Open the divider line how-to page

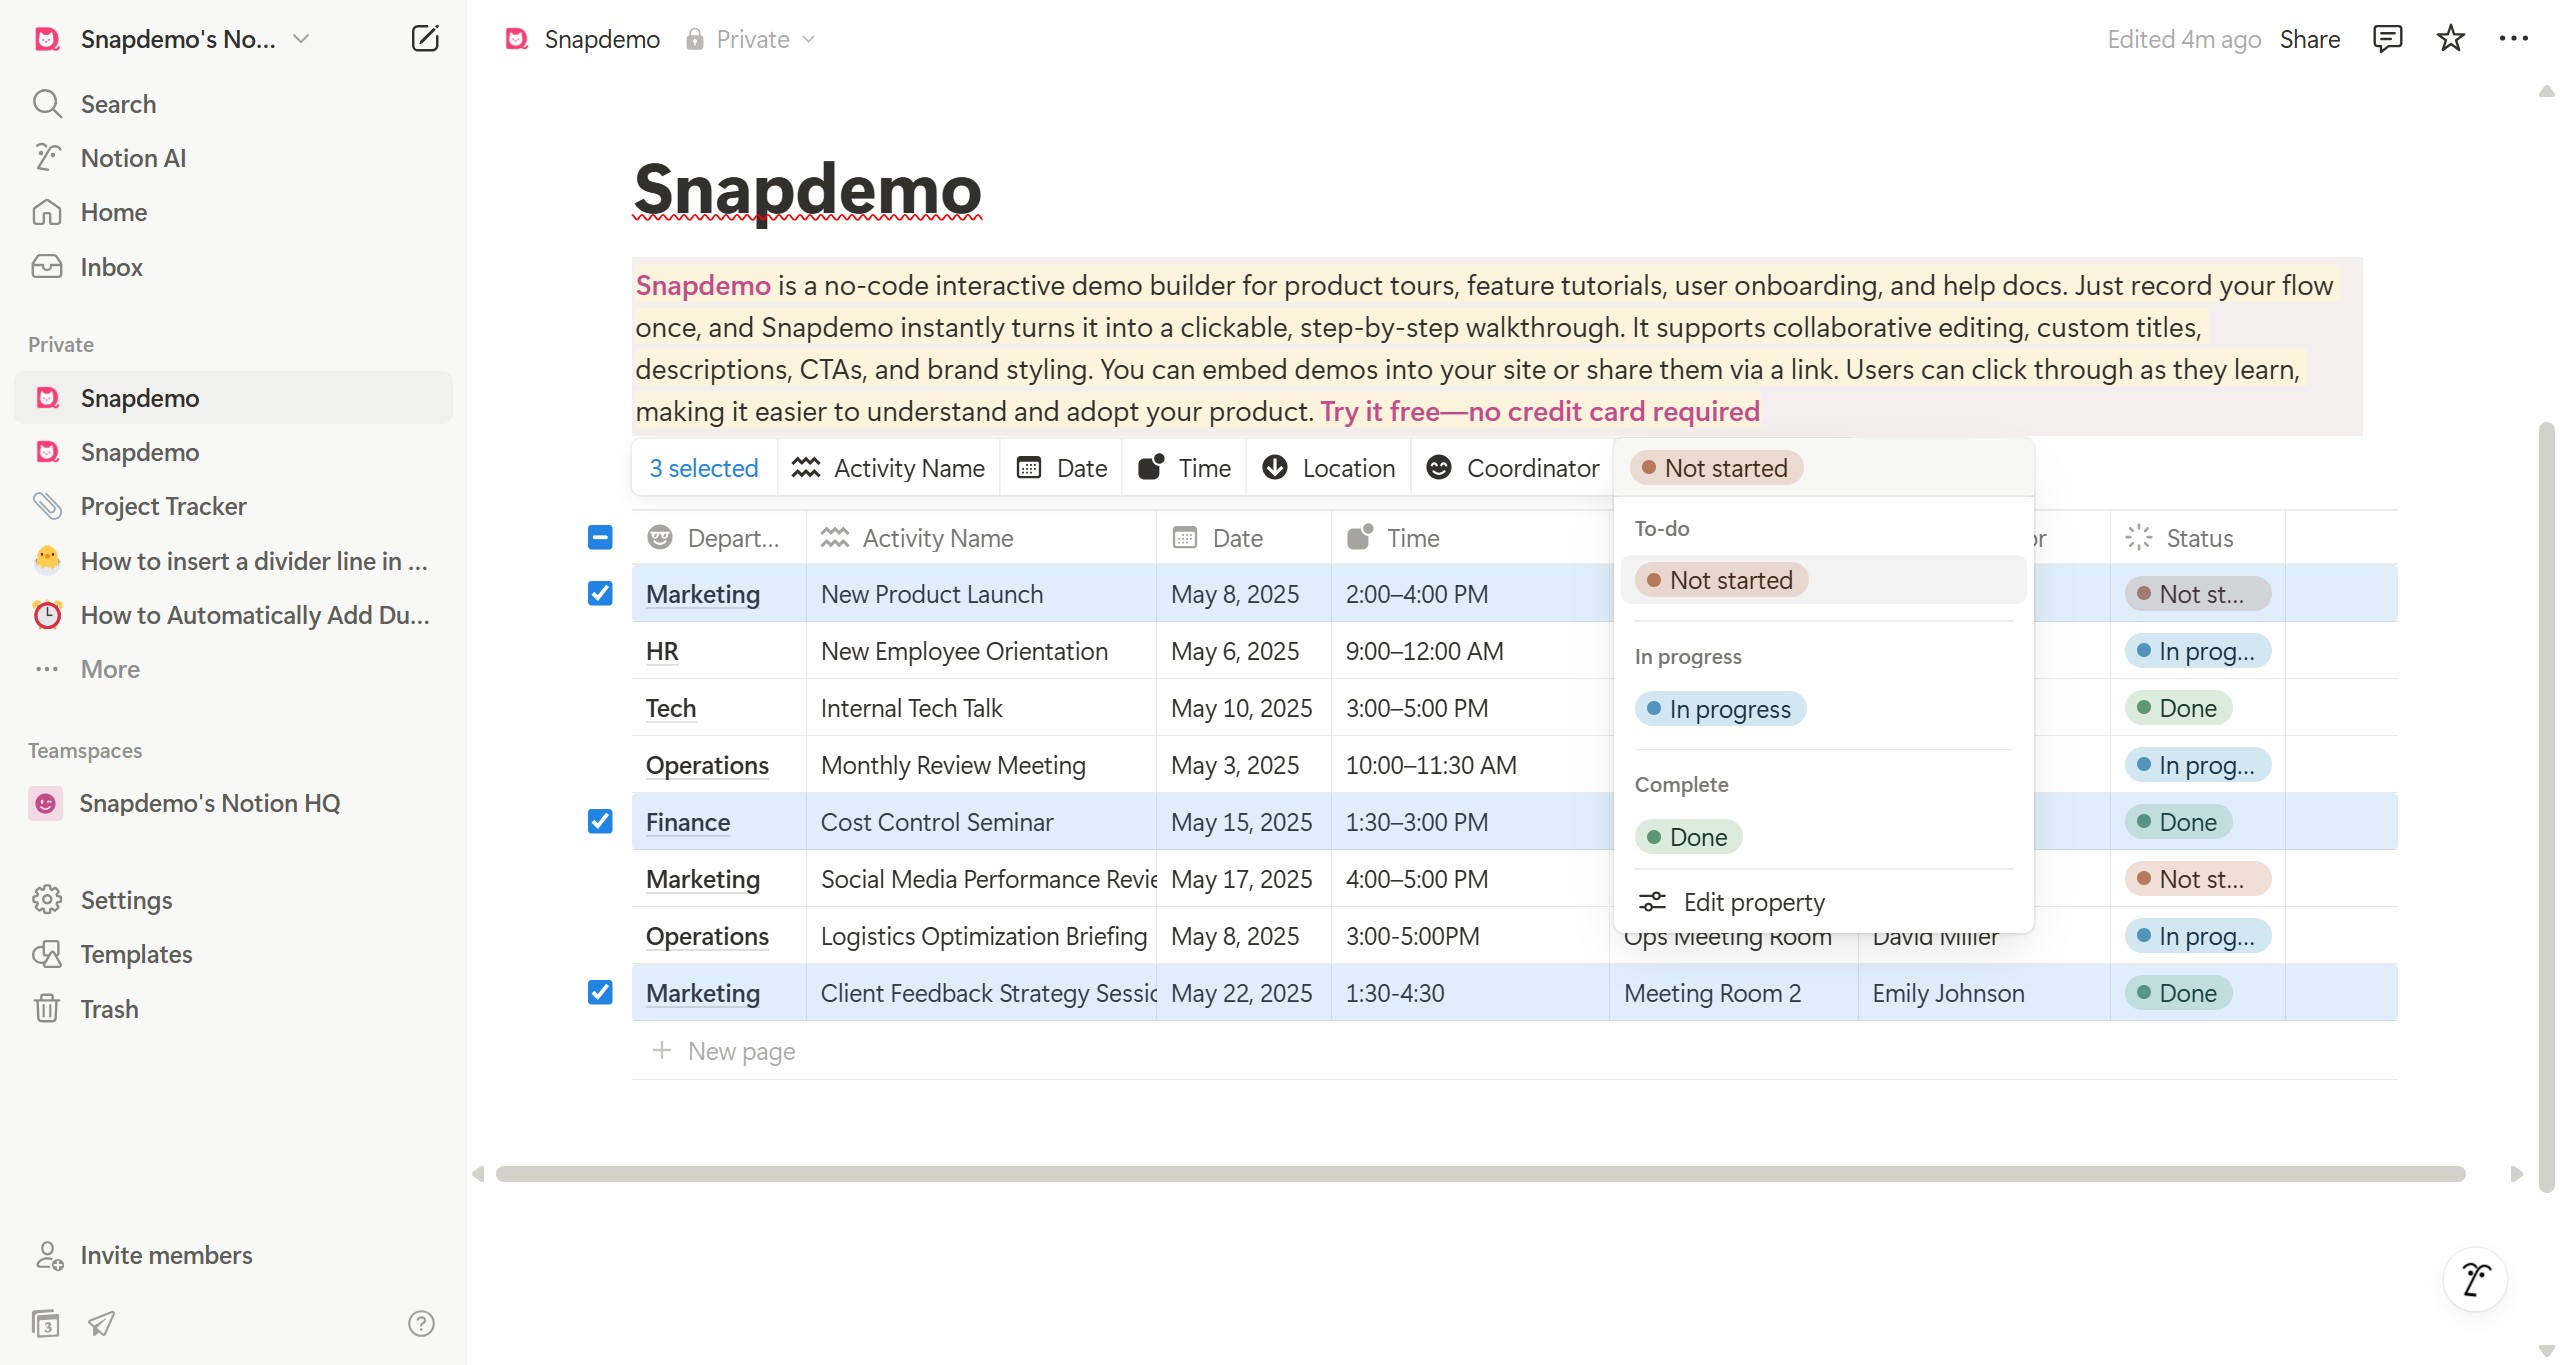tap(233, 561)
